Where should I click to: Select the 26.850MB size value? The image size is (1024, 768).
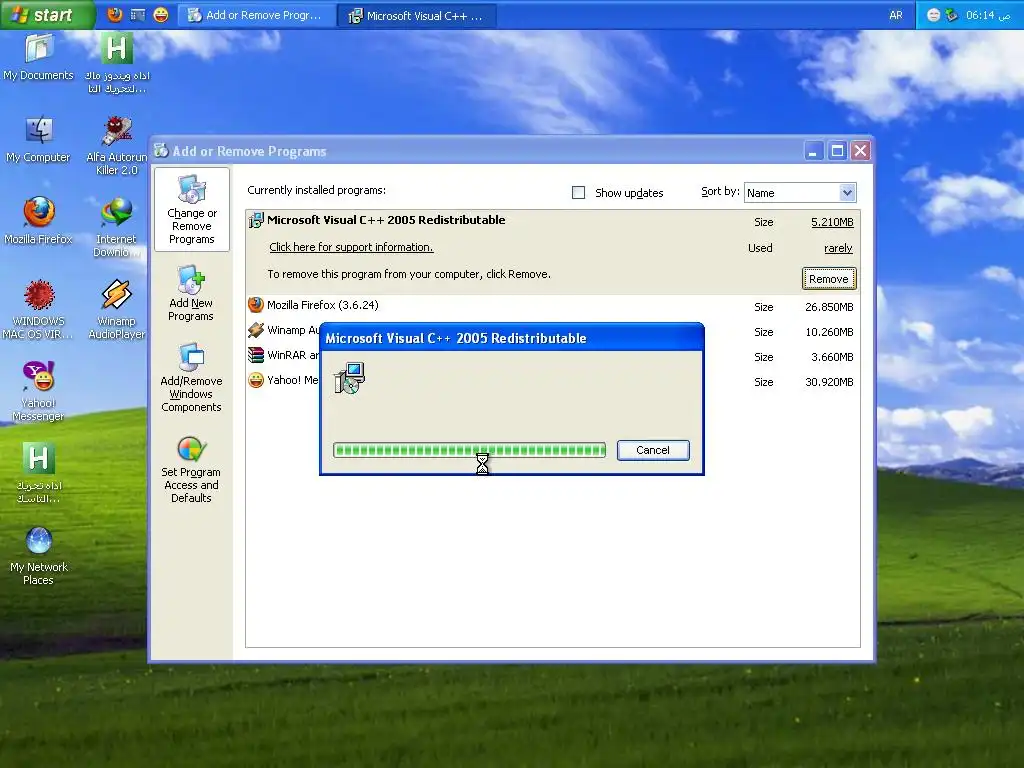click(829, 307)
